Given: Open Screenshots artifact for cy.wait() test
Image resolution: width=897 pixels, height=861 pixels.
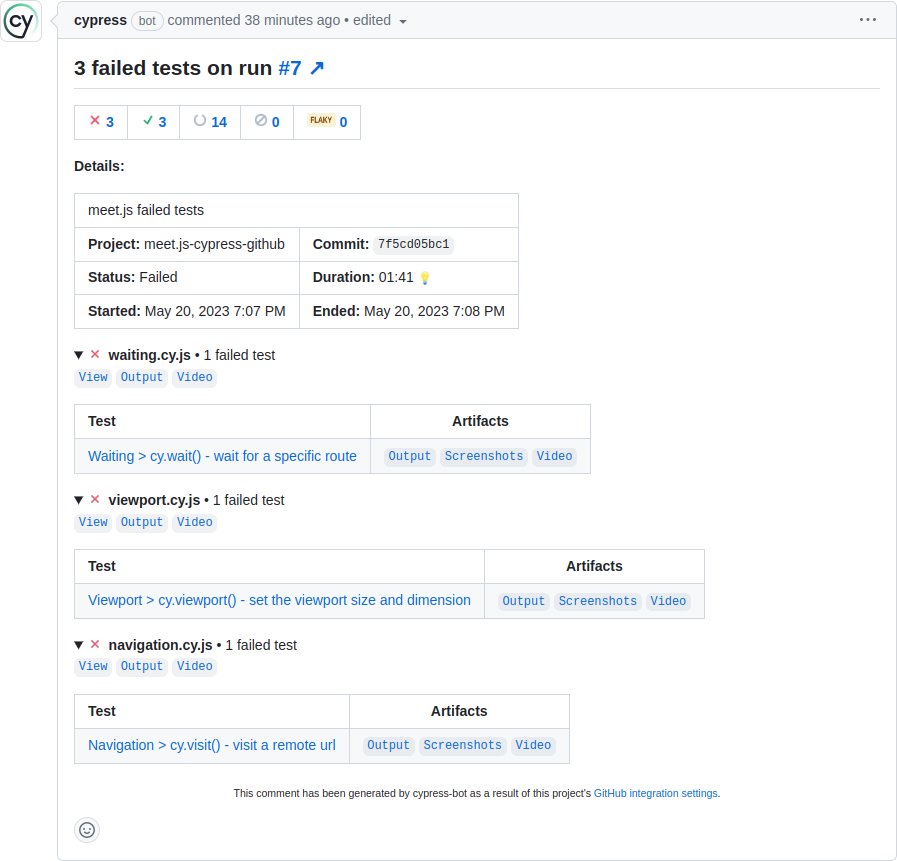Looking at the screenshot, I should point(484,456).
